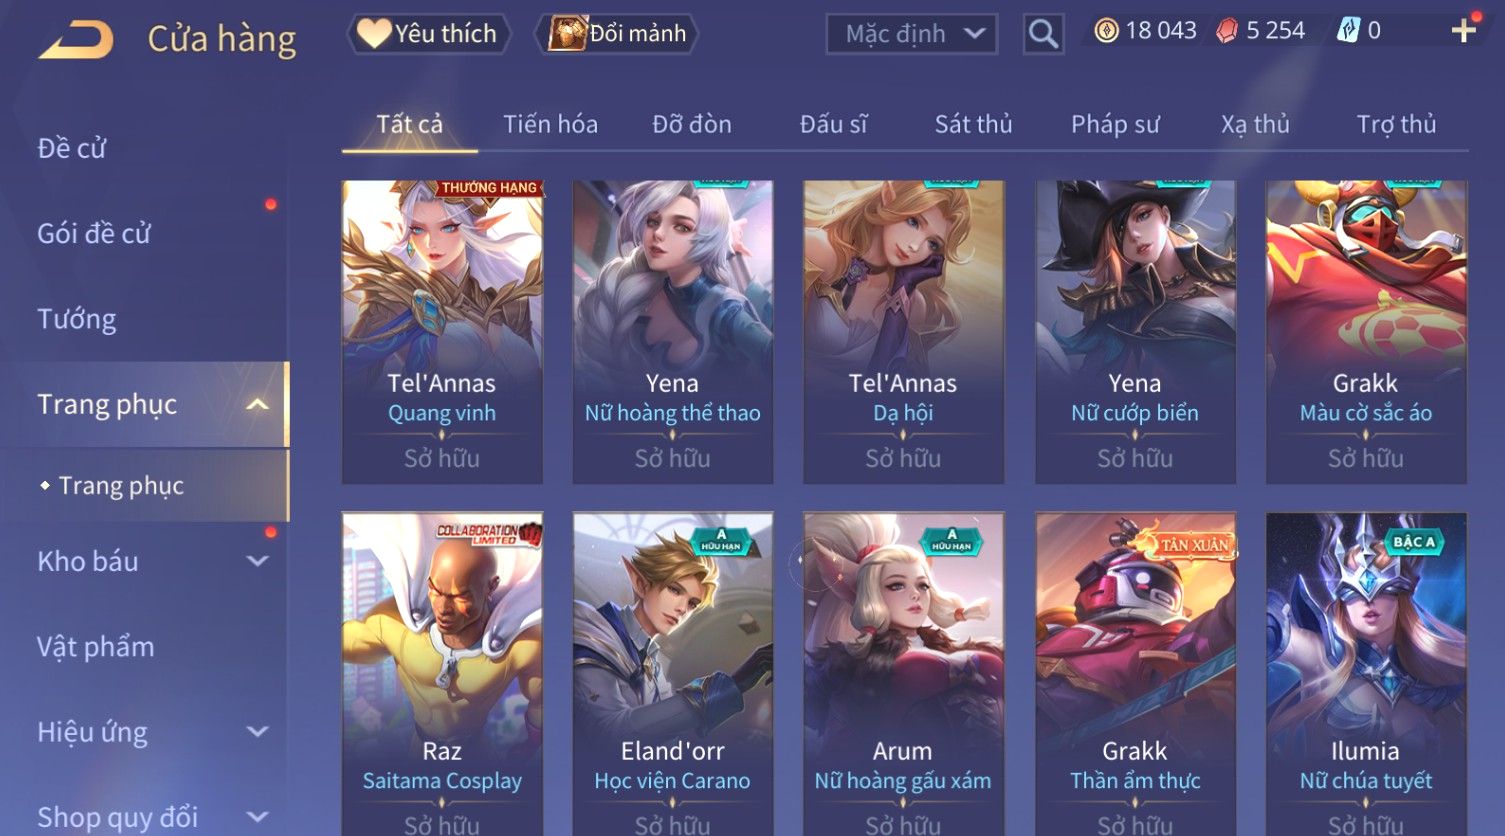Viewport: 1505px width, 836px height.
Task: Tap the red ruby currency icon
Action: point(1227,31)
